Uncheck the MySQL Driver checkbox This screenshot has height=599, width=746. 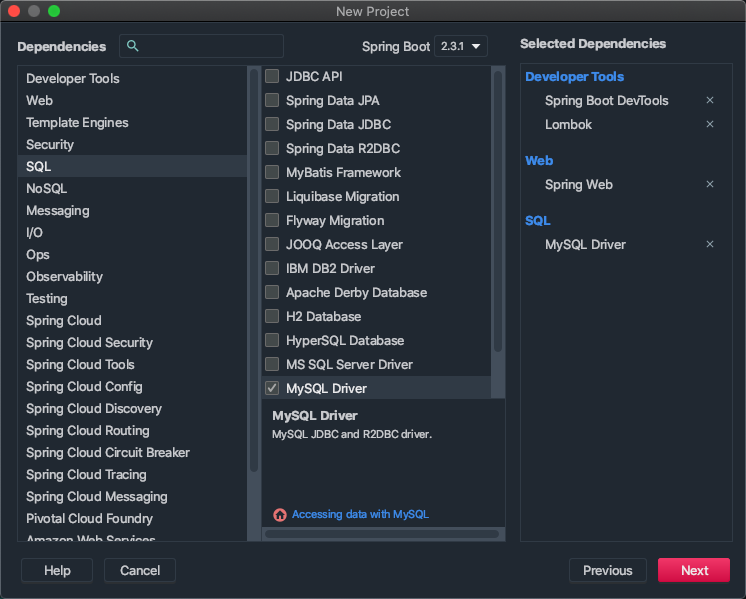pyautogui.click(x=272, y=388)
